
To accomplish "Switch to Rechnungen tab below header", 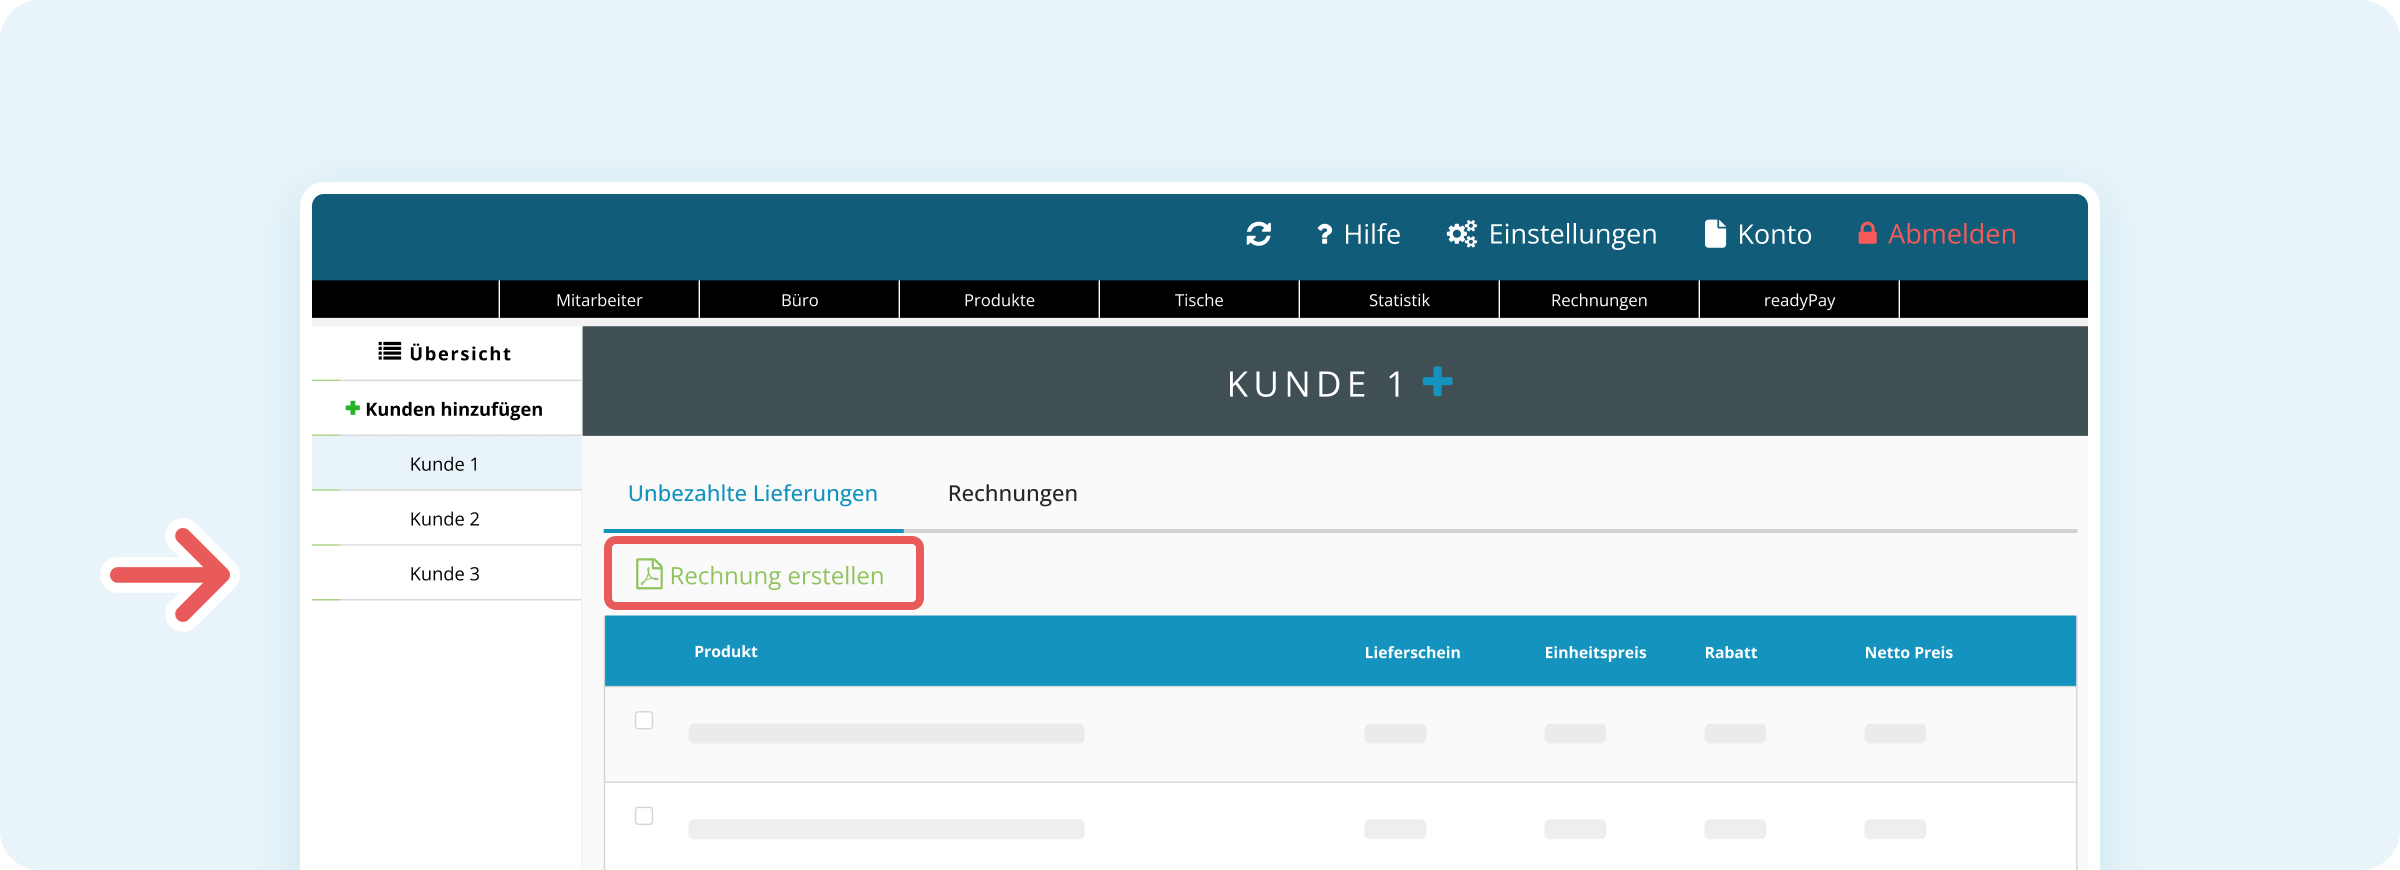I will tap(1012, 493).
